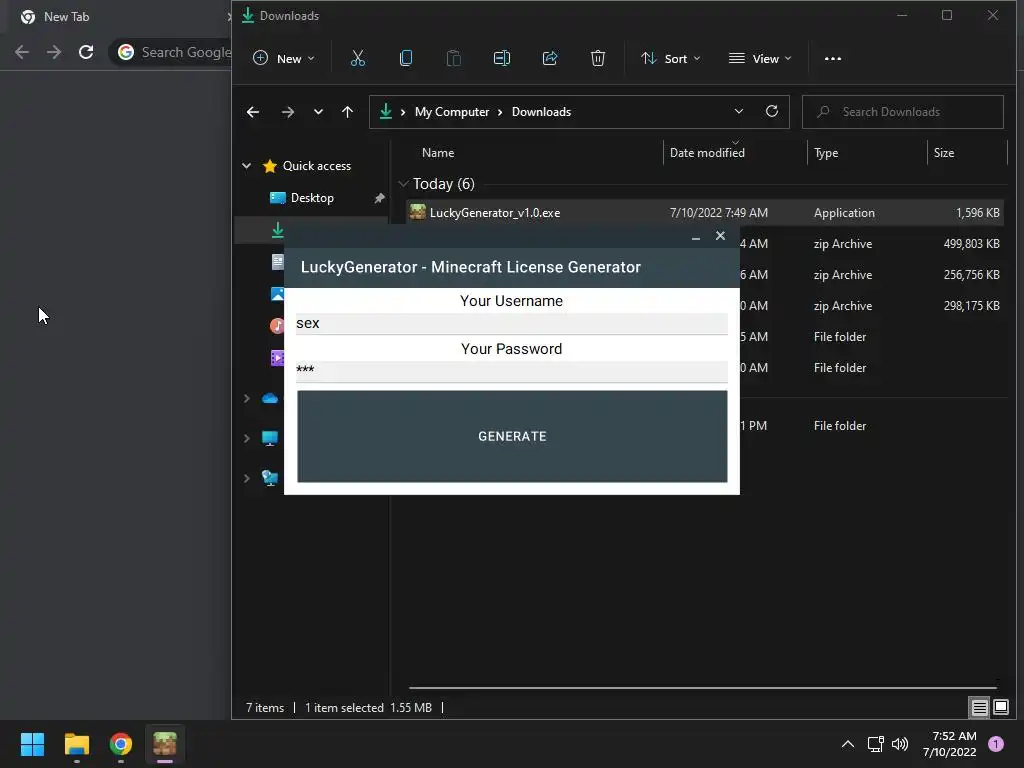This screenshot has height=768, width=1024.
Task: Sort by the Size column header
Action: tap(944, 153)
